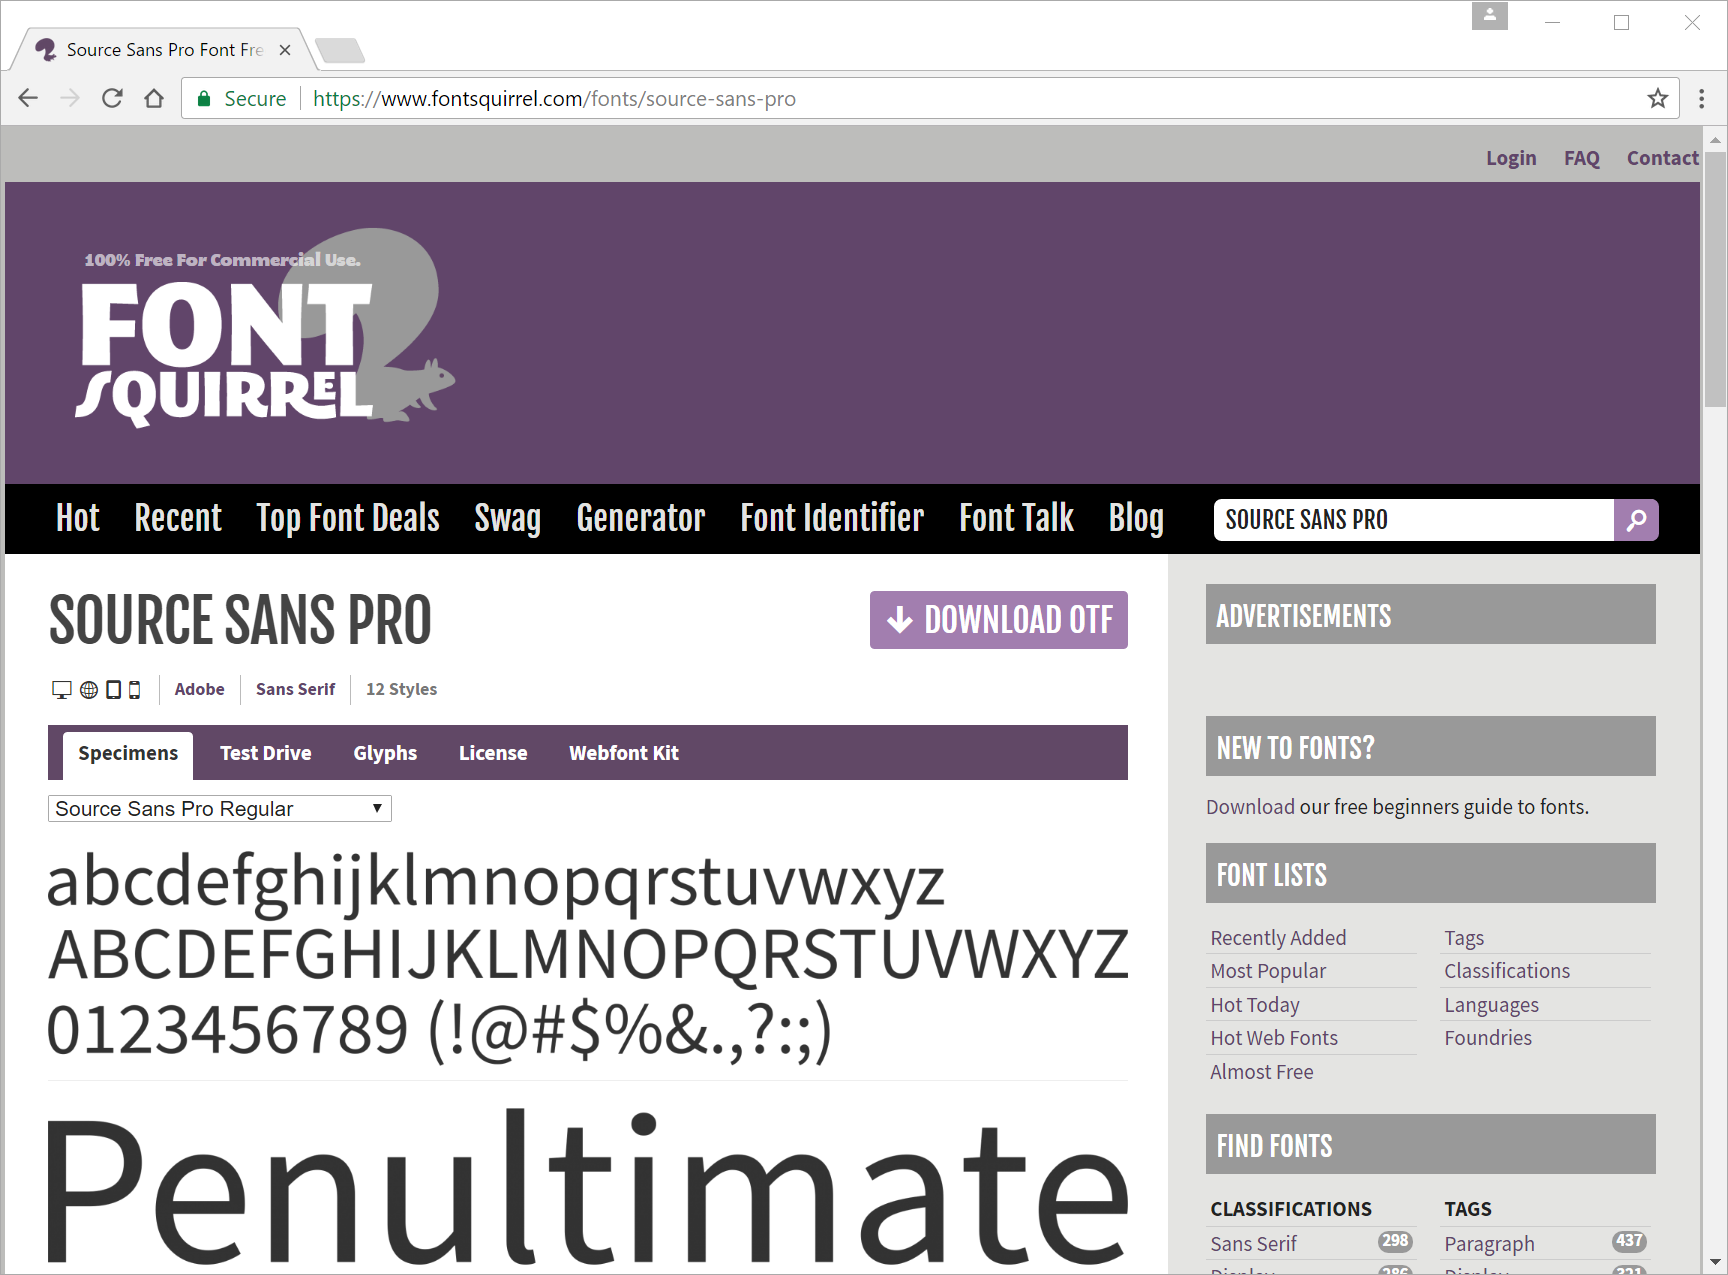Click the Download OTF button

coord(999,620)
